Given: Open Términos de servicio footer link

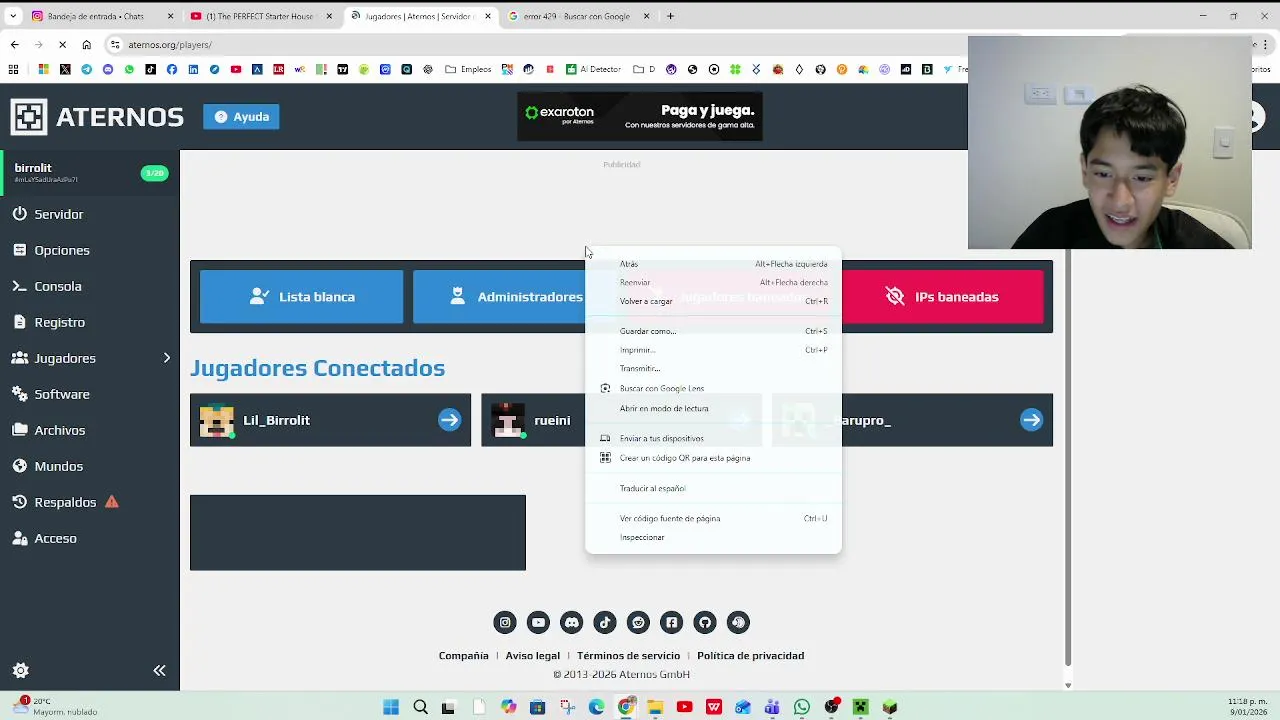Looking at the screenshot, I should 628,656.
